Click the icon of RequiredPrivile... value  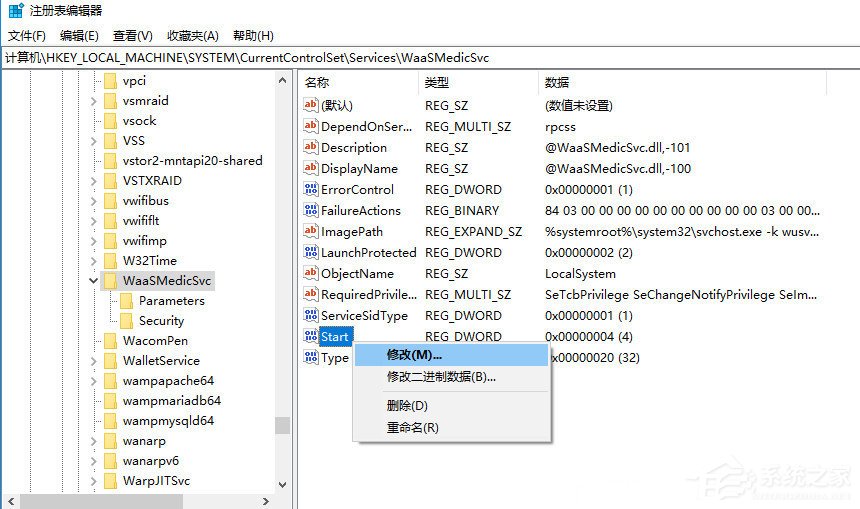tap(310, 294)
